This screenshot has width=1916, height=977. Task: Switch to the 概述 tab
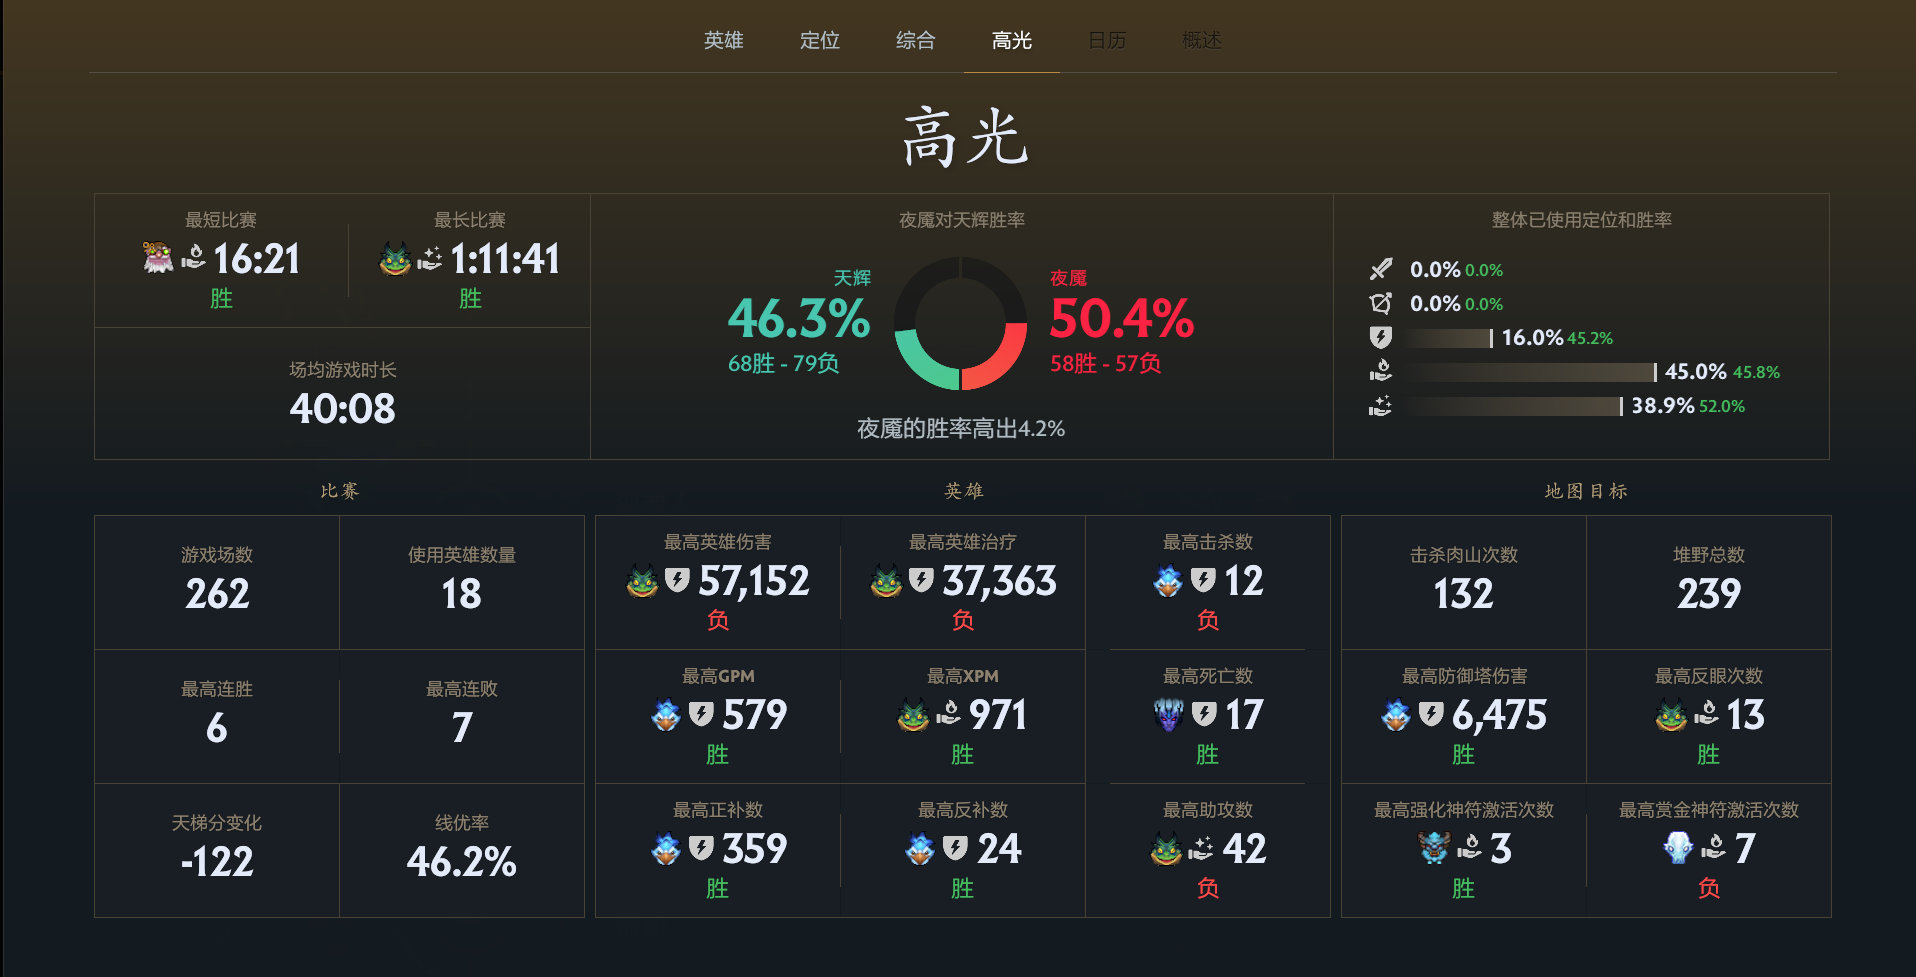(x=1198, y=41)
